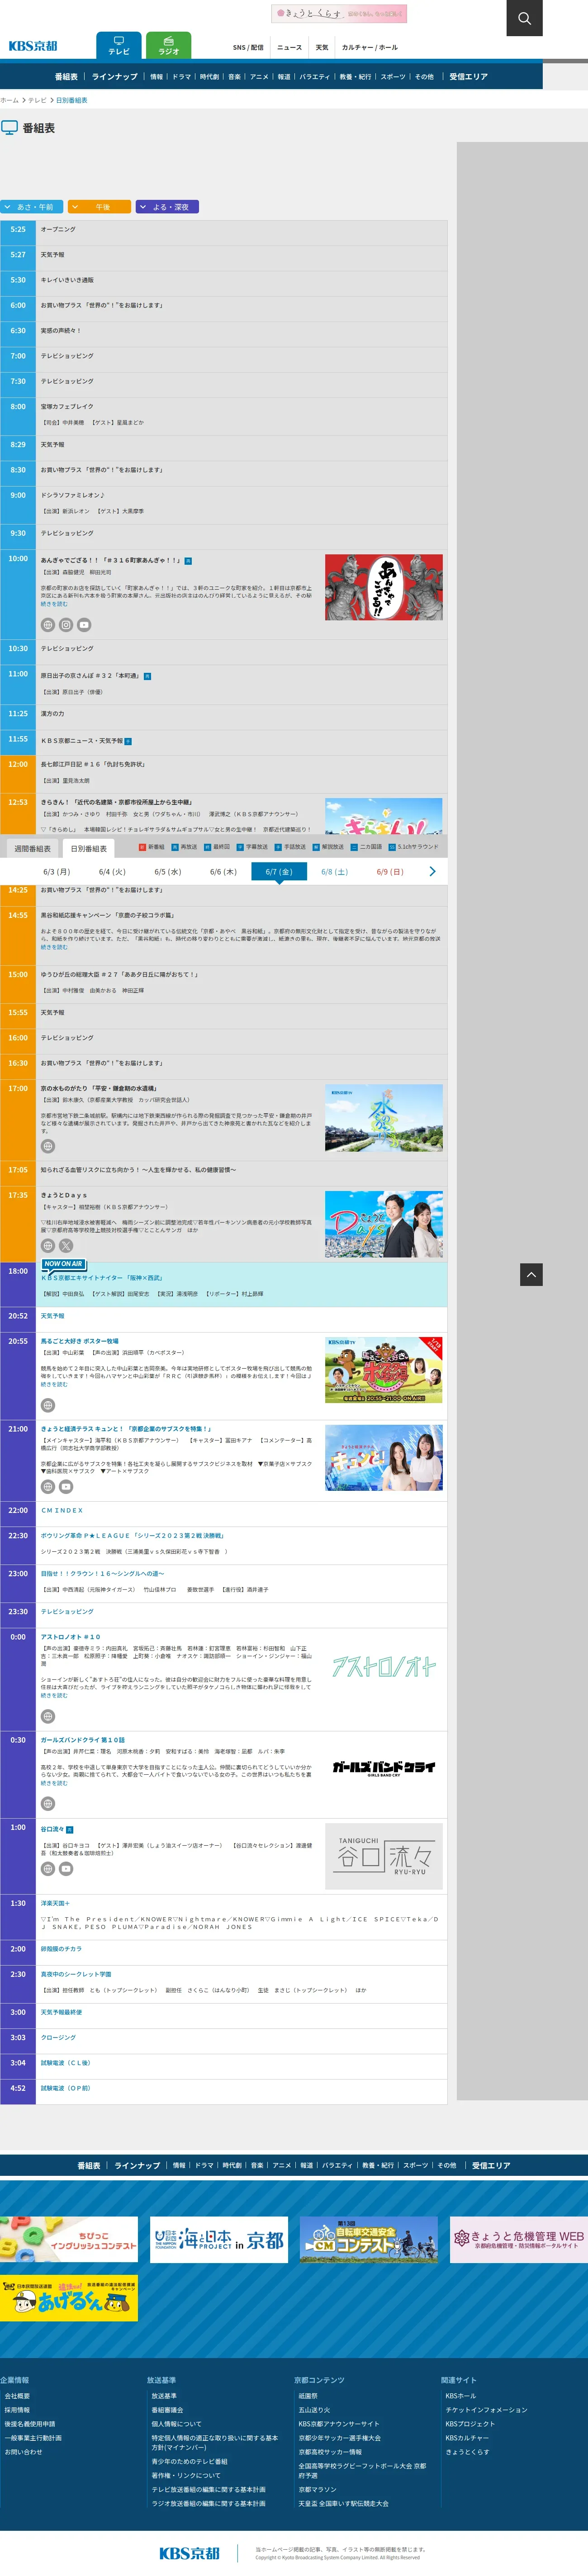Click the KBS Kyoto logo in header
The width and height of the screenshot is (588, 2576).
(33, 46)
